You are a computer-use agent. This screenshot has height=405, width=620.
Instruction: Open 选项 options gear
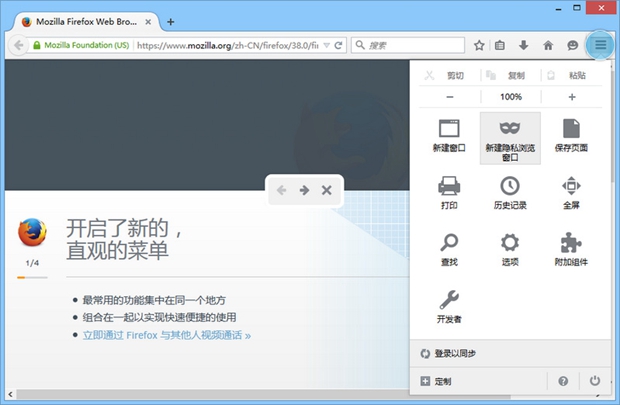510,250
